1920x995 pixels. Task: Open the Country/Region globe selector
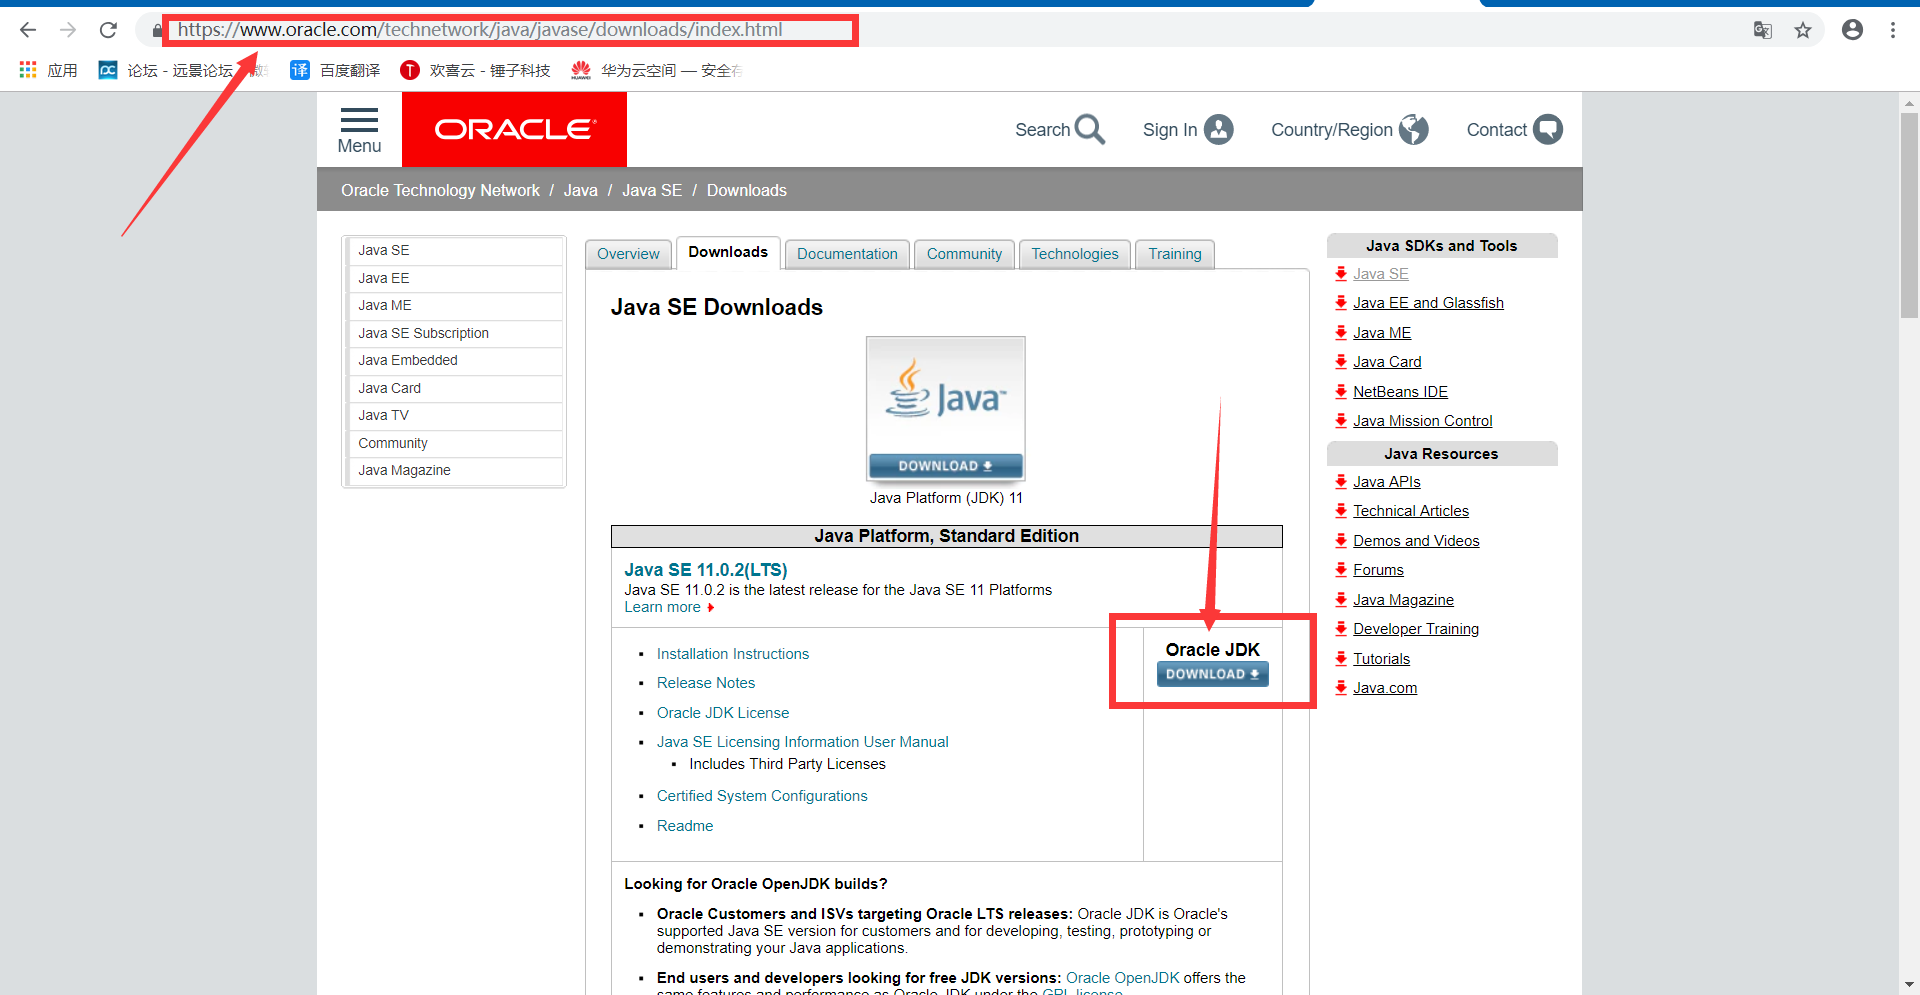[1413, 129]
